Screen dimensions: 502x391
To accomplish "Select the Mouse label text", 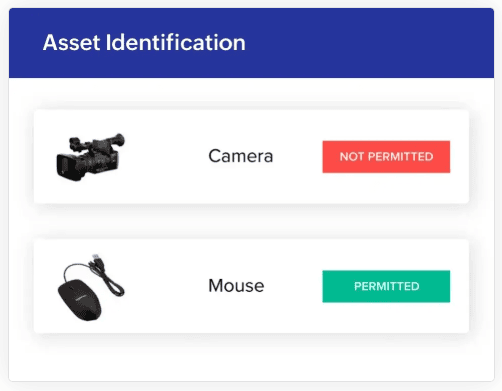I will click(236, 286).
